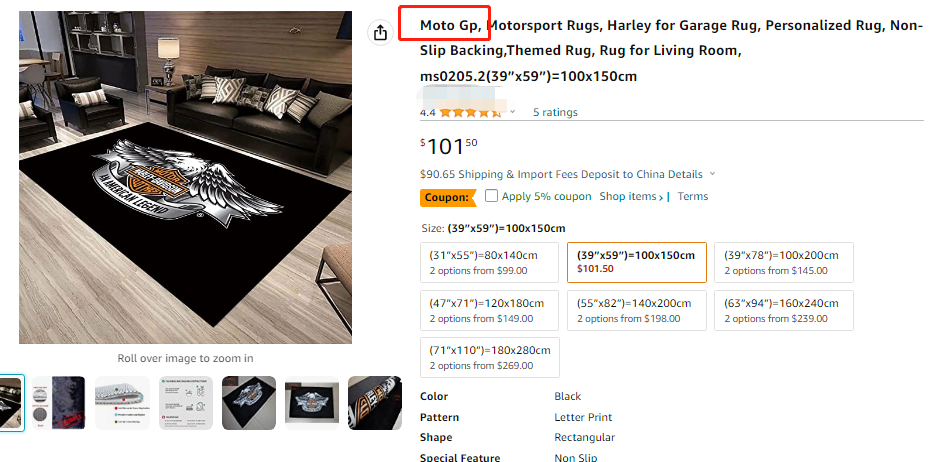Enable the Apply 5% coupon checkbox

pyautogui.click(x=491, y=196)
